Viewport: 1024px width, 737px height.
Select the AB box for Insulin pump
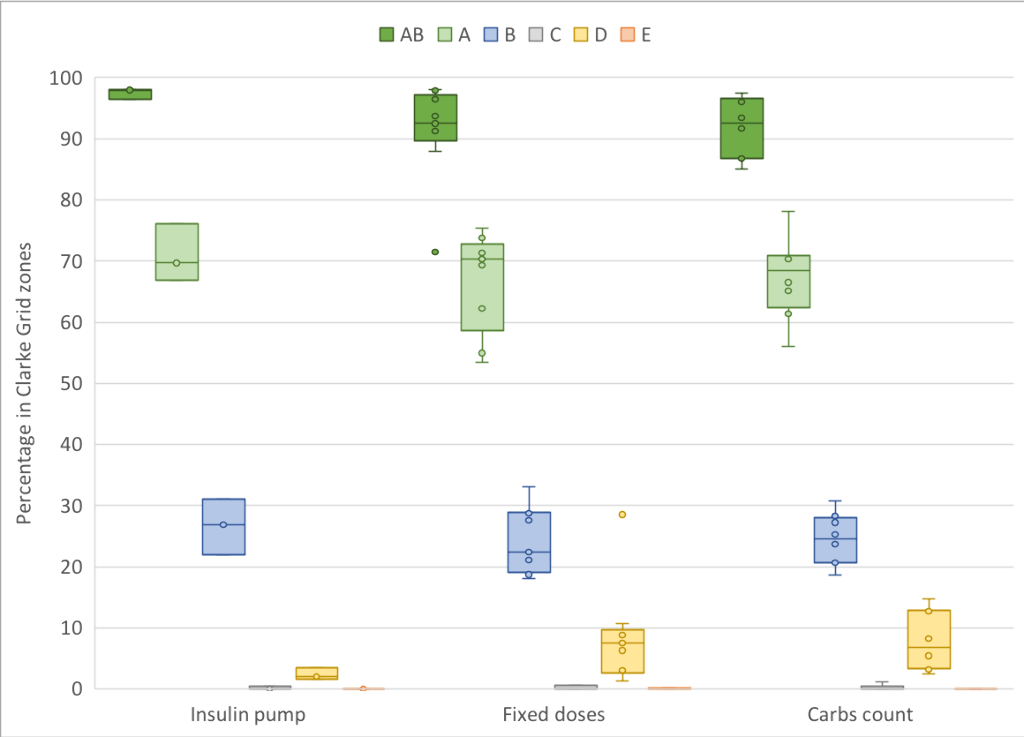[130, 95]
